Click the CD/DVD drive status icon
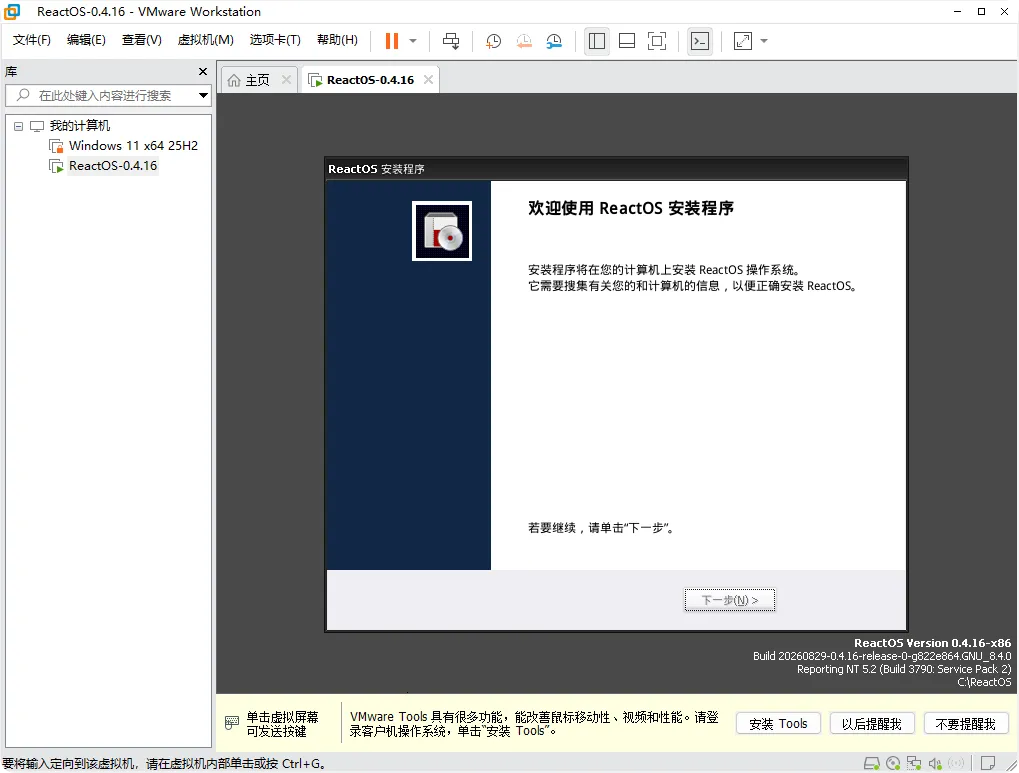Screen dimensions: 1019x773 coord(894,763)
